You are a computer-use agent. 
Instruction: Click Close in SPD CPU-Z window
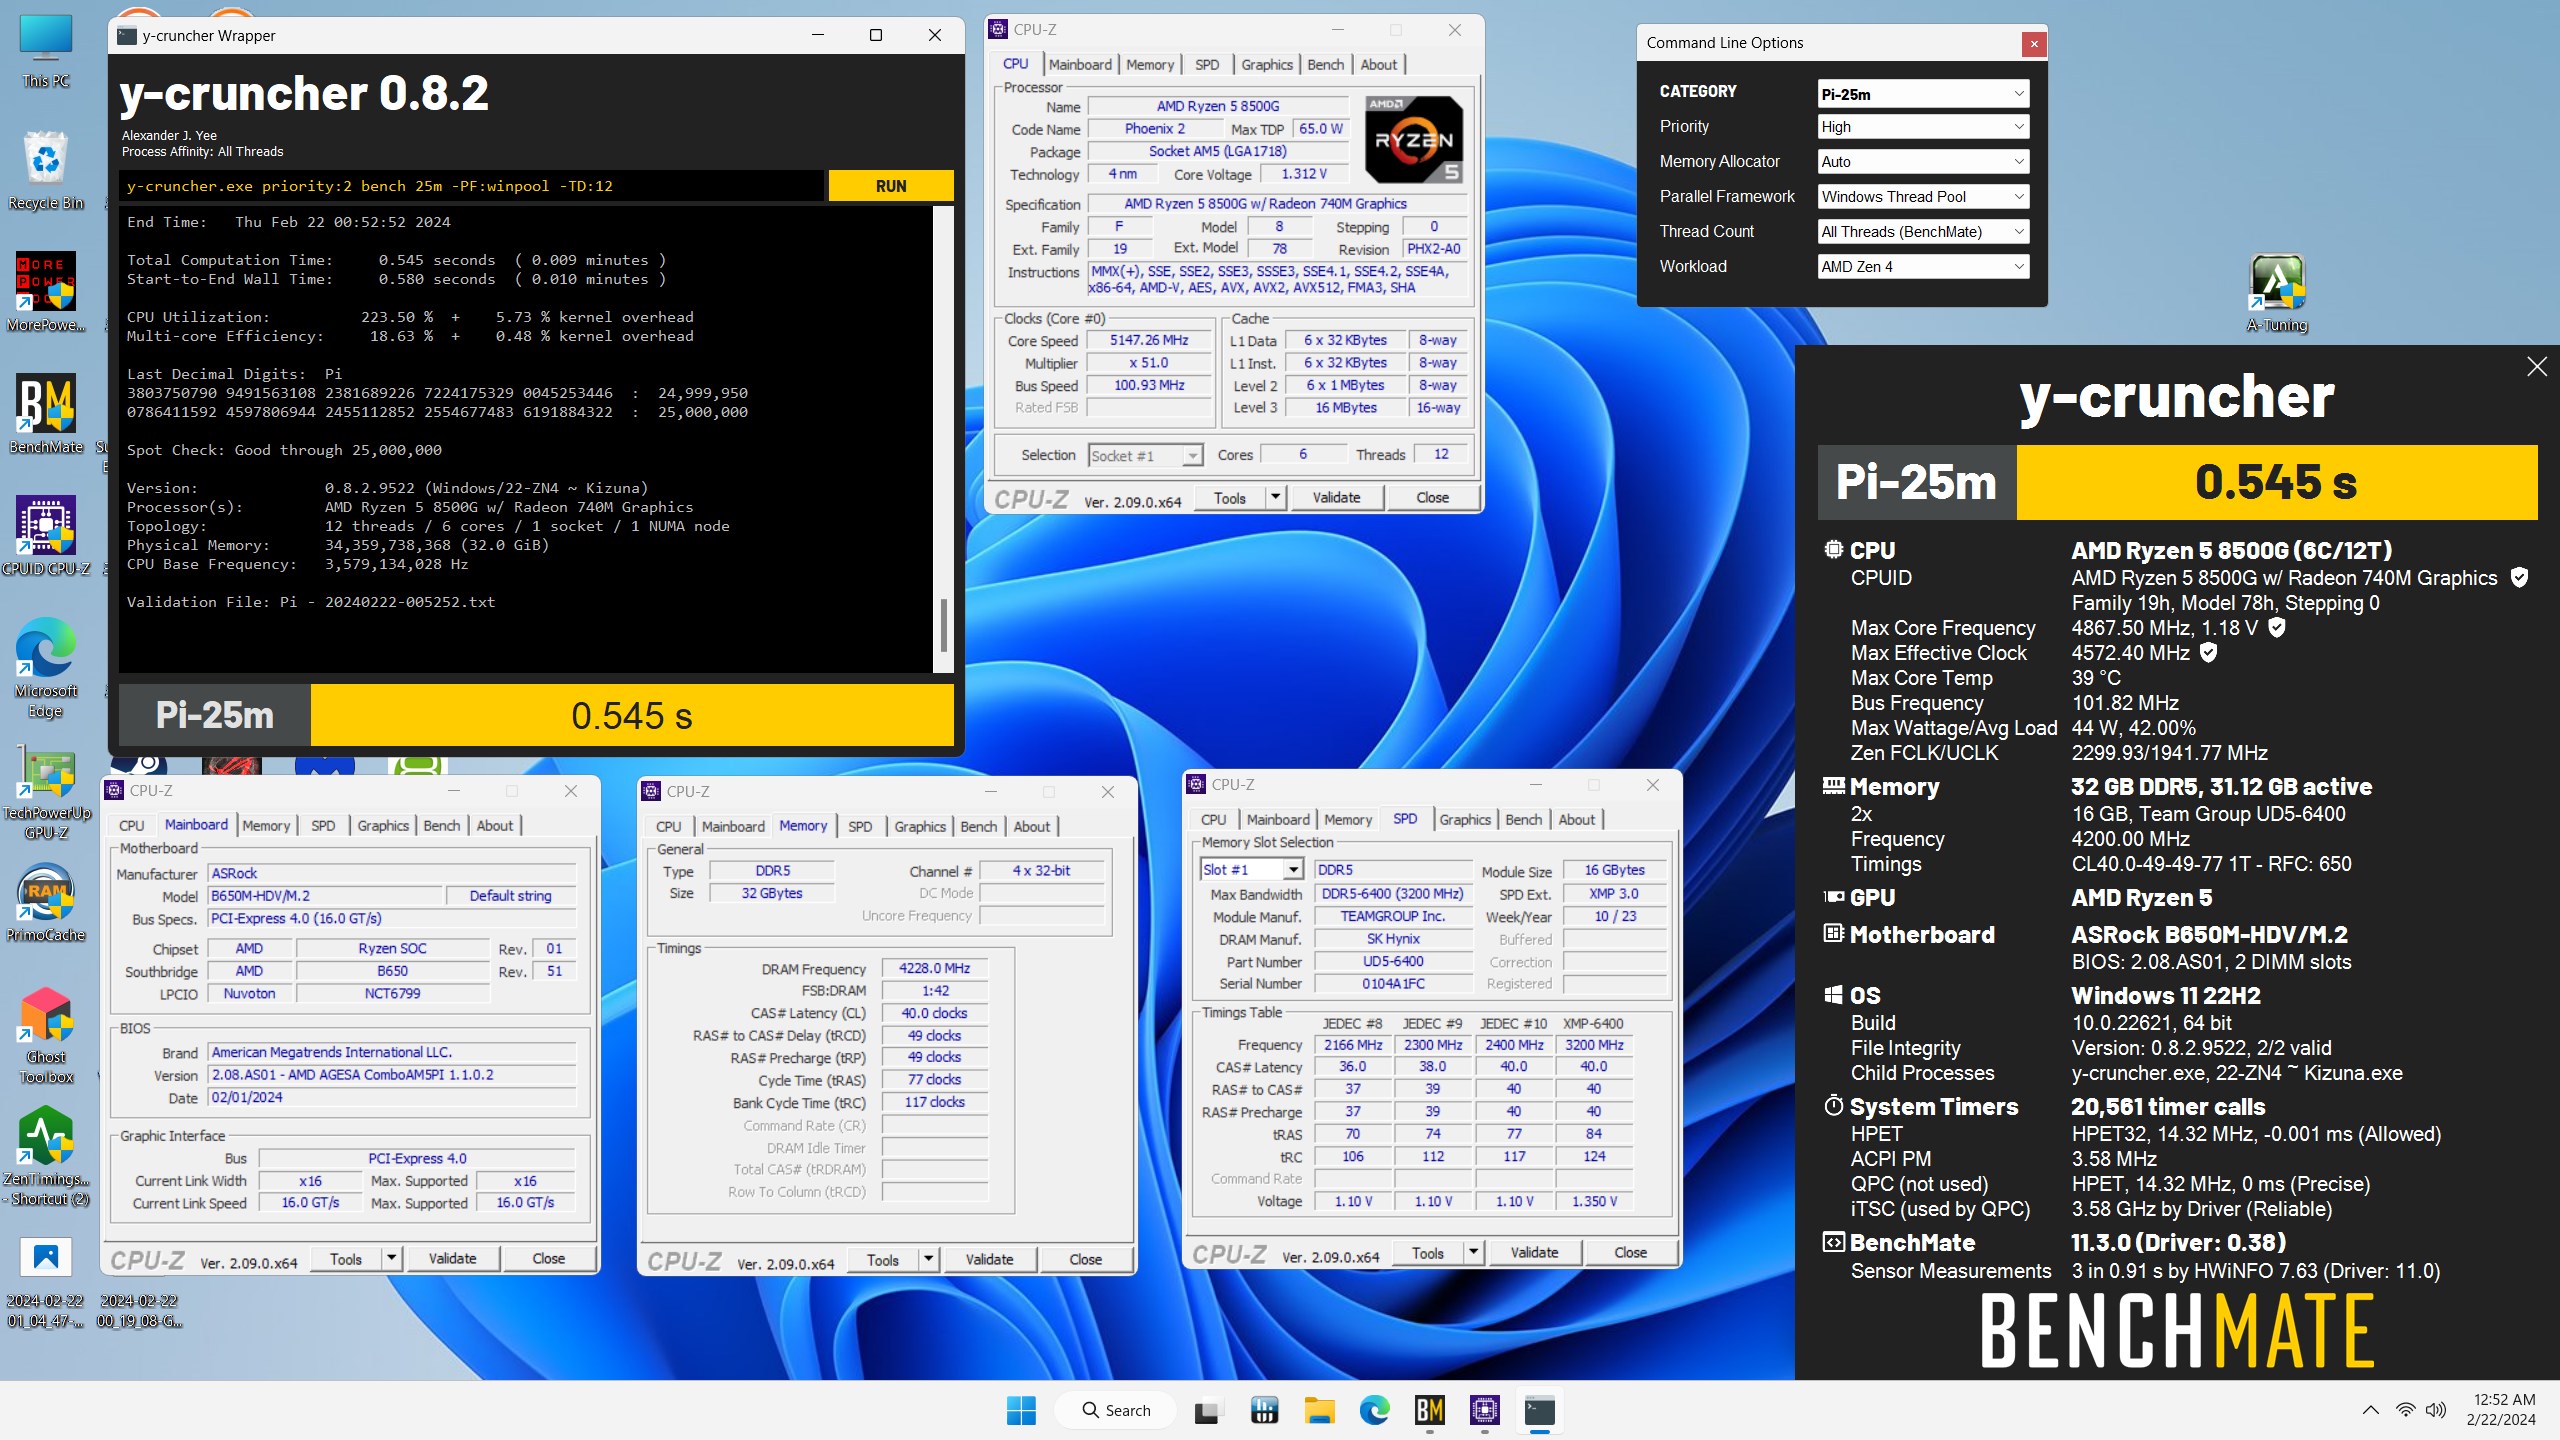click(x=1630, y=1252)
